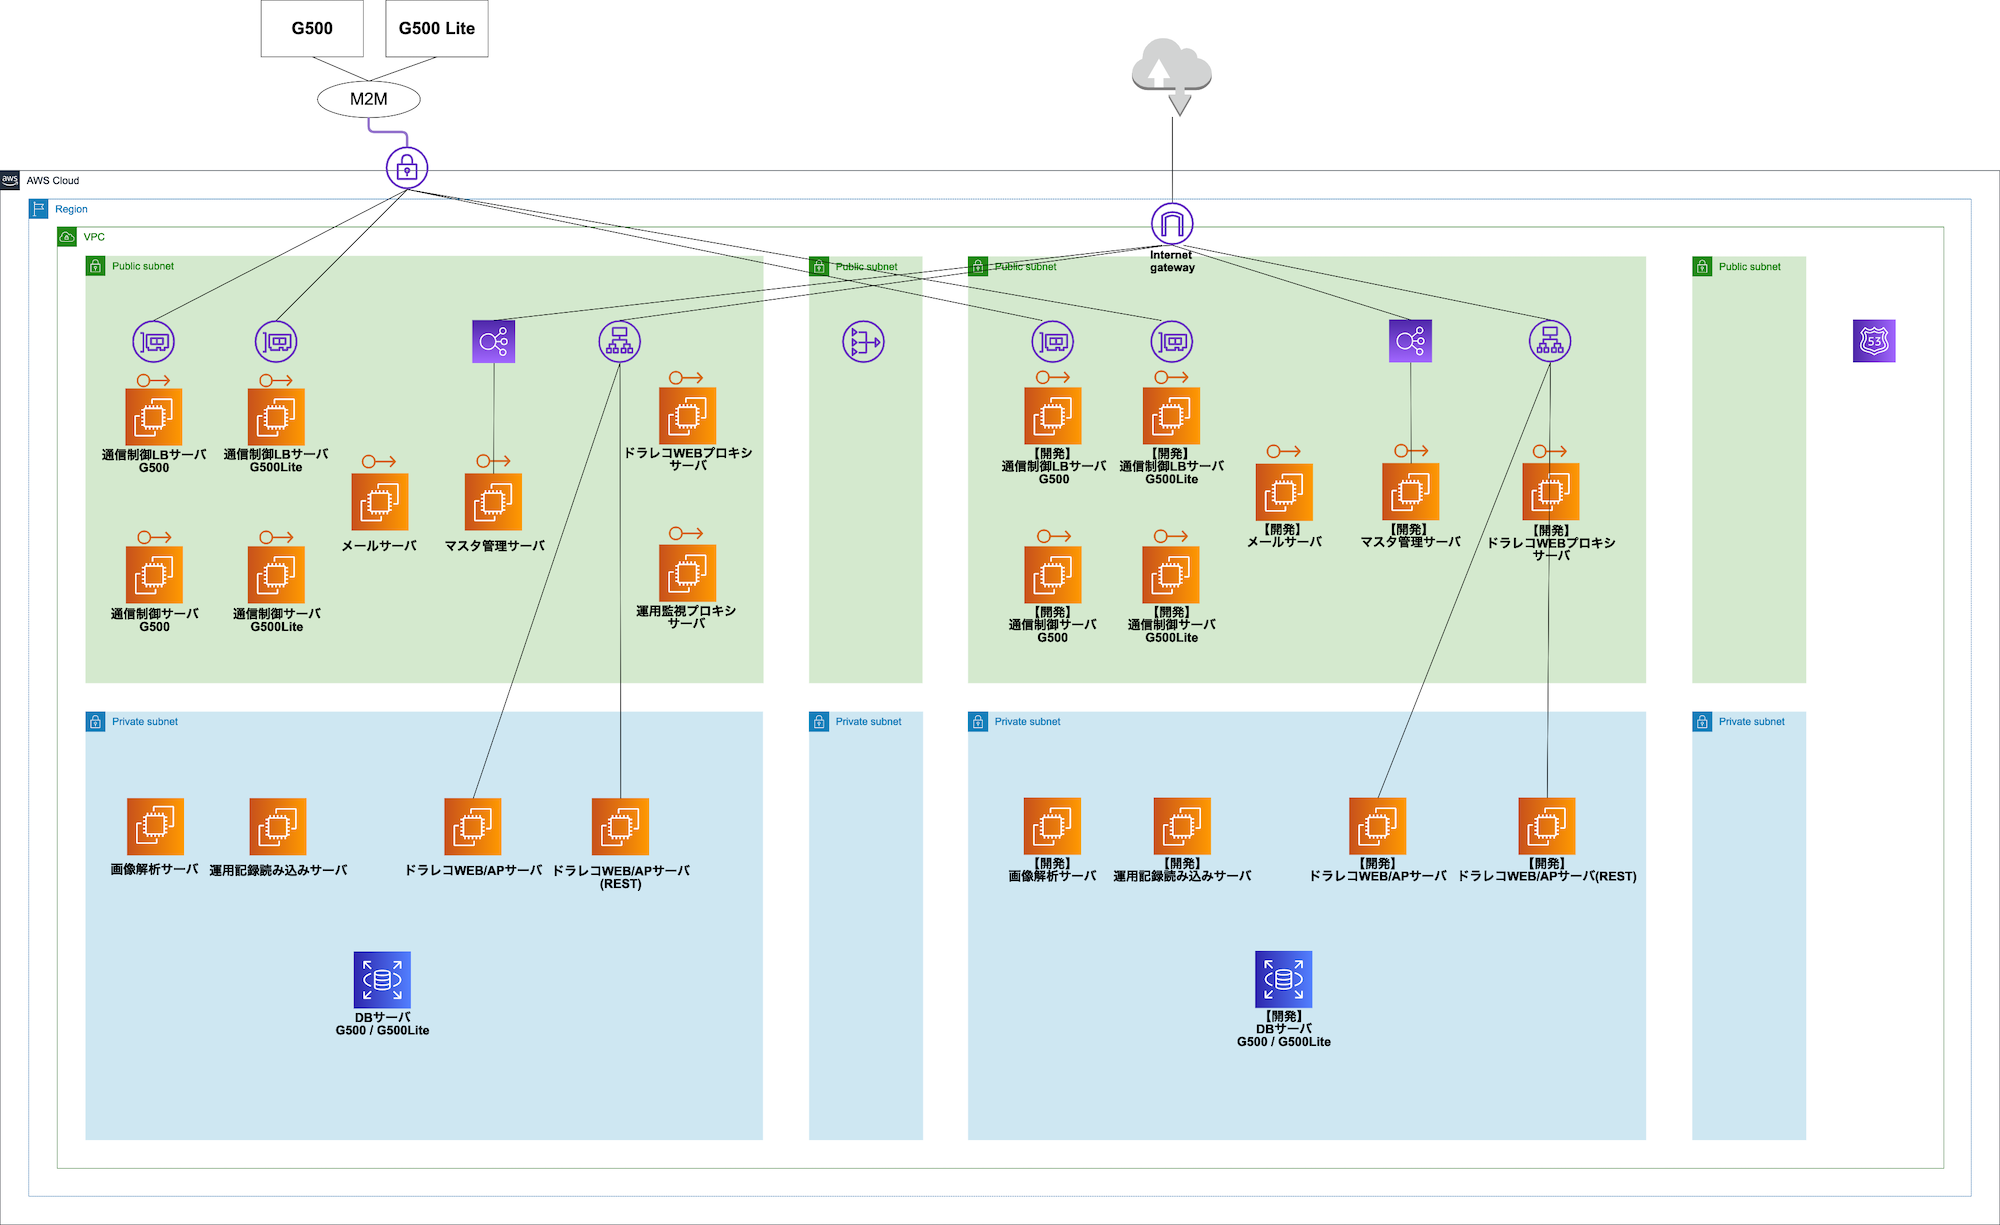Click the production DBサーバ G500 / G500Lite RDS icon
2000x1225 pixels.
click(x=382, y=980)
